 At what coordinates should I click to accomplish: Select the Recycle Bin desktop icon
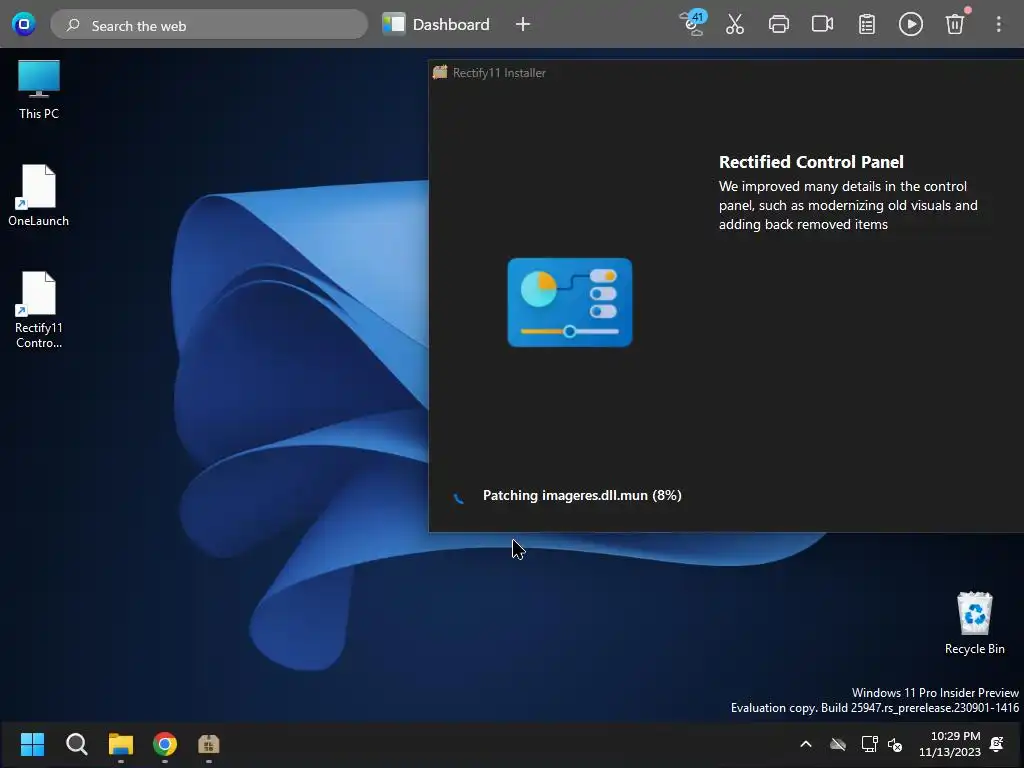tap(974, 623)
